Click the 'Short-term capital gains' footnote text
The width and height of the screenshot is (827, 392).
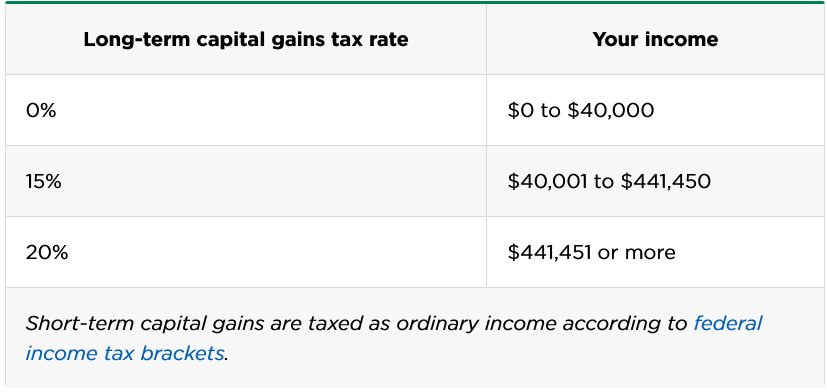[x=145, y=323]
